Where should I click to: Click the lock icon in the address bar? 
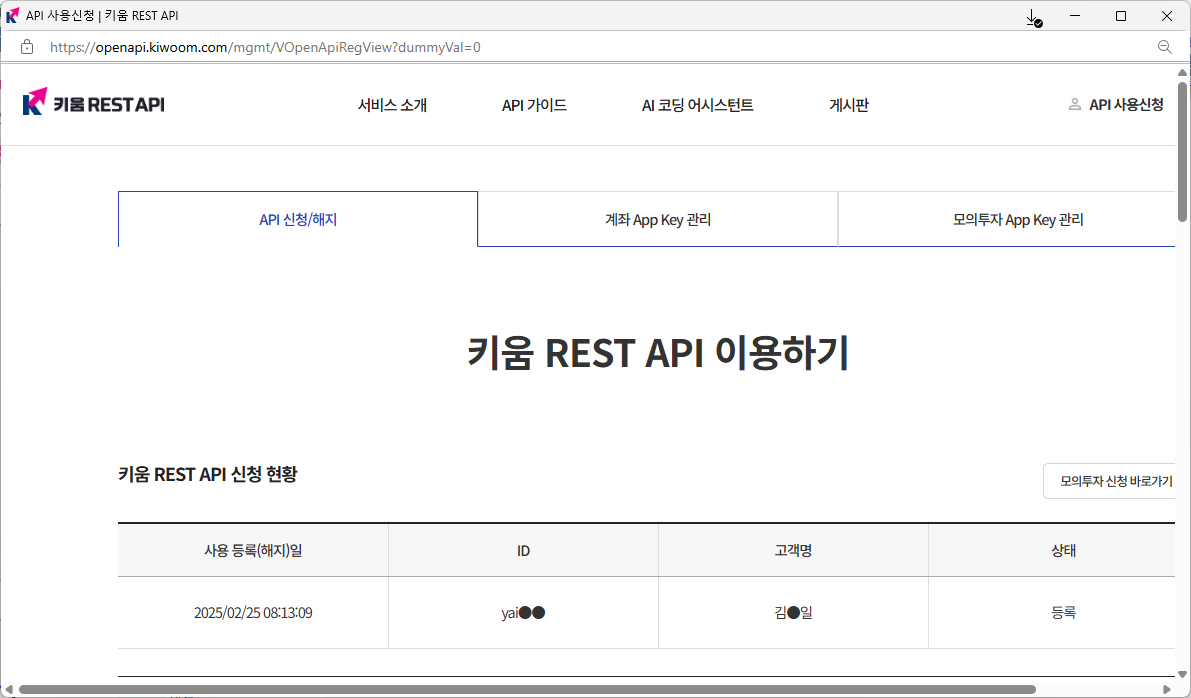27,47
